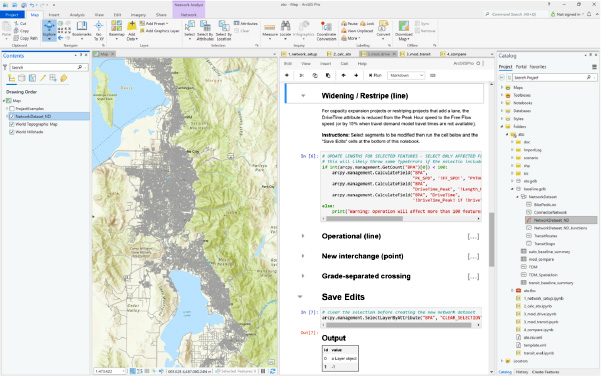Screen dimensions: 601x376
Task: Open the Bookmarks gallery
Action: point(81,30)
